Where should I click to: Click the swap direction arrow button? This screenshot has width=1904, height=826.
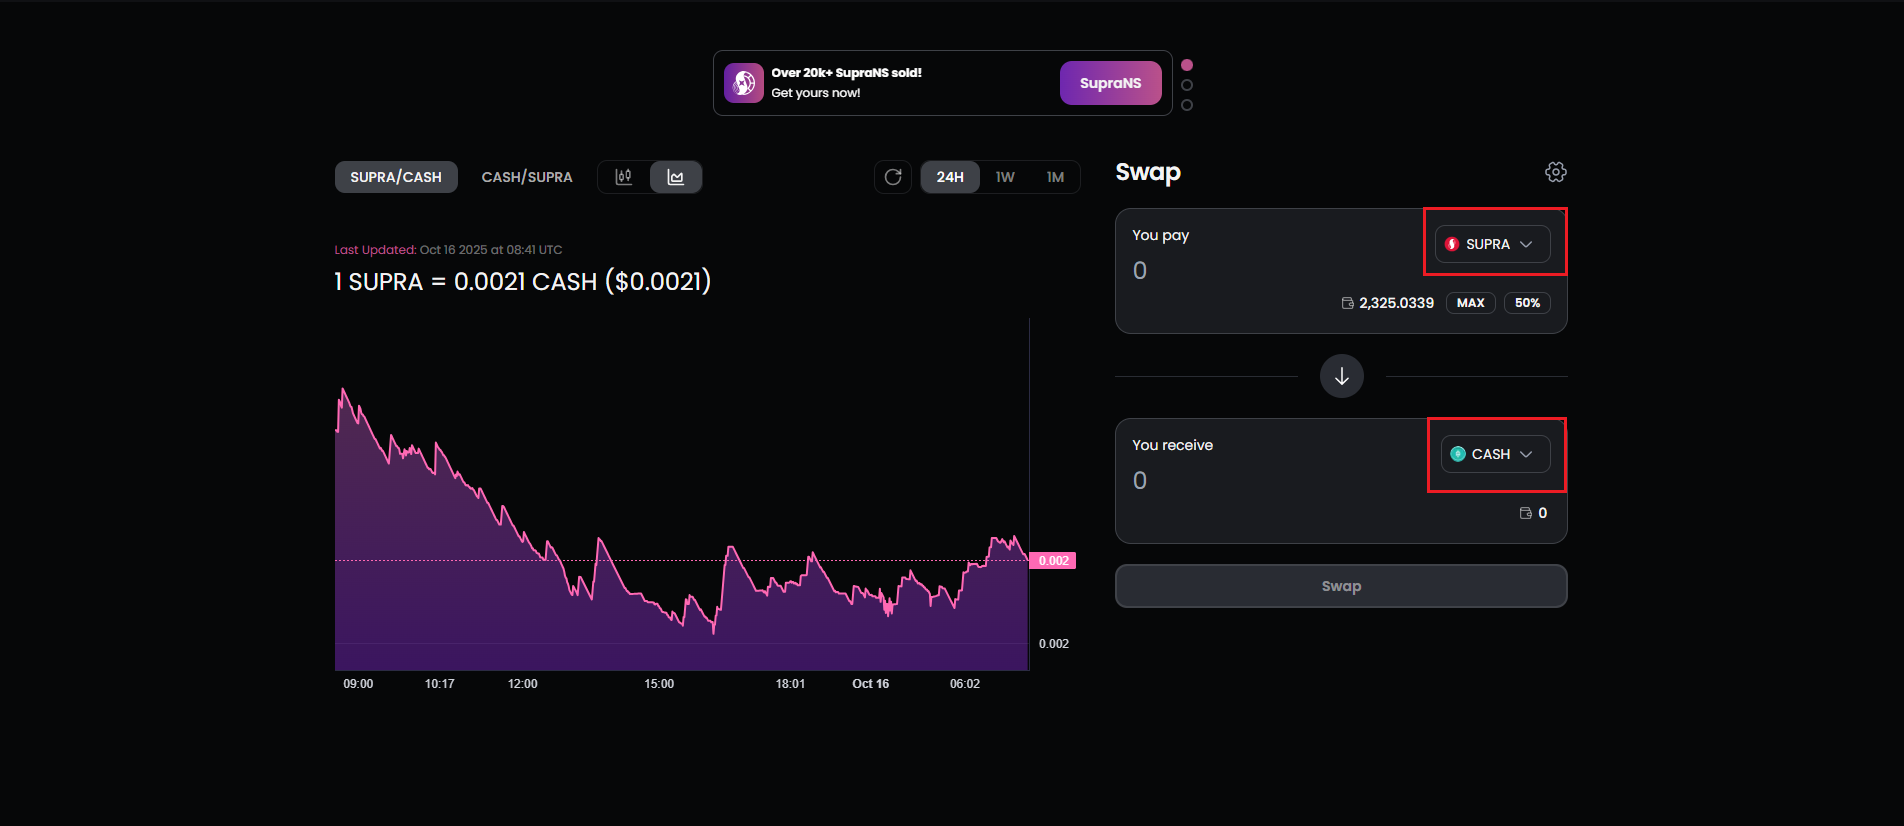tap(1341, 376)
